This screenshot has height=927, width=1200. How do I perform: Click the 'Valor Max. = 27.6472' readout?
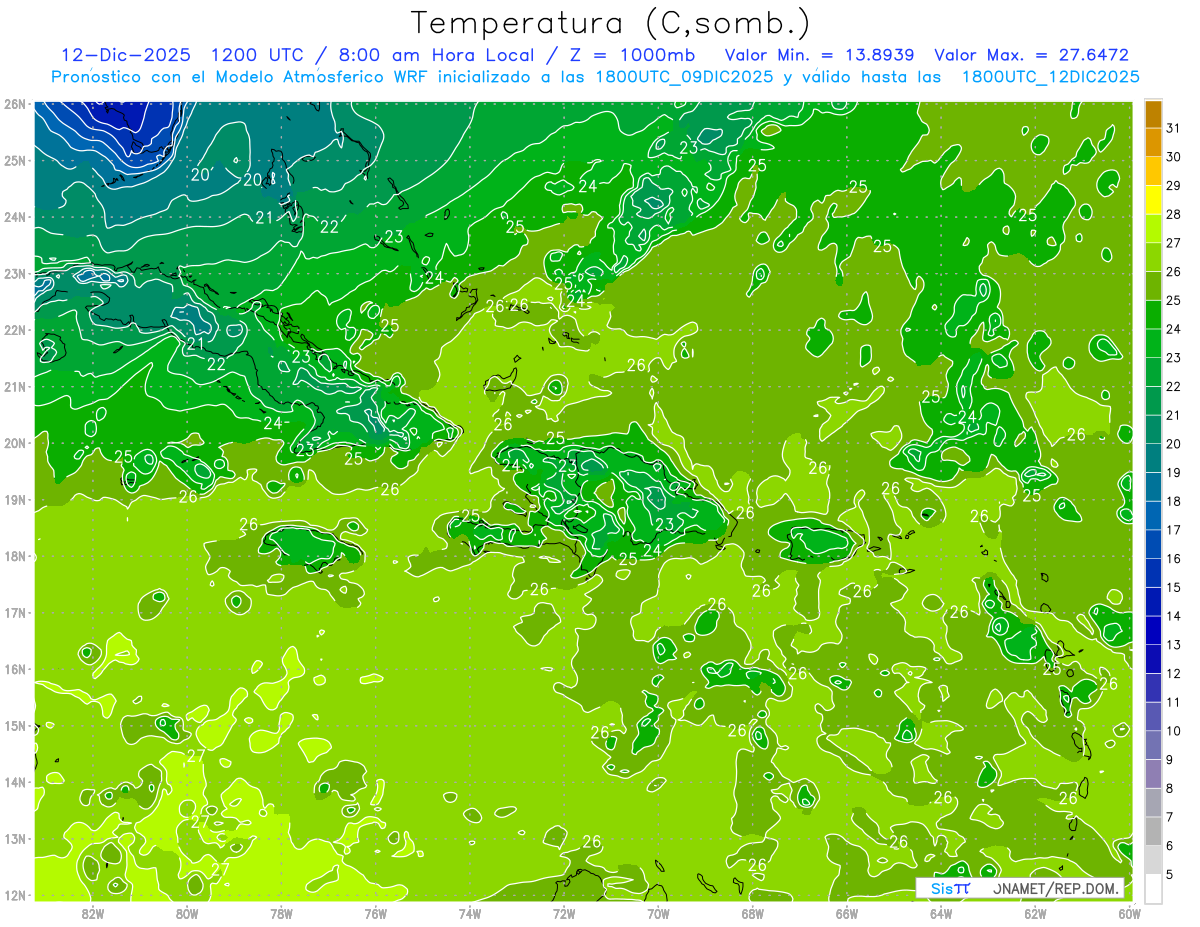pyautogui.click(x=1031, y=55)
